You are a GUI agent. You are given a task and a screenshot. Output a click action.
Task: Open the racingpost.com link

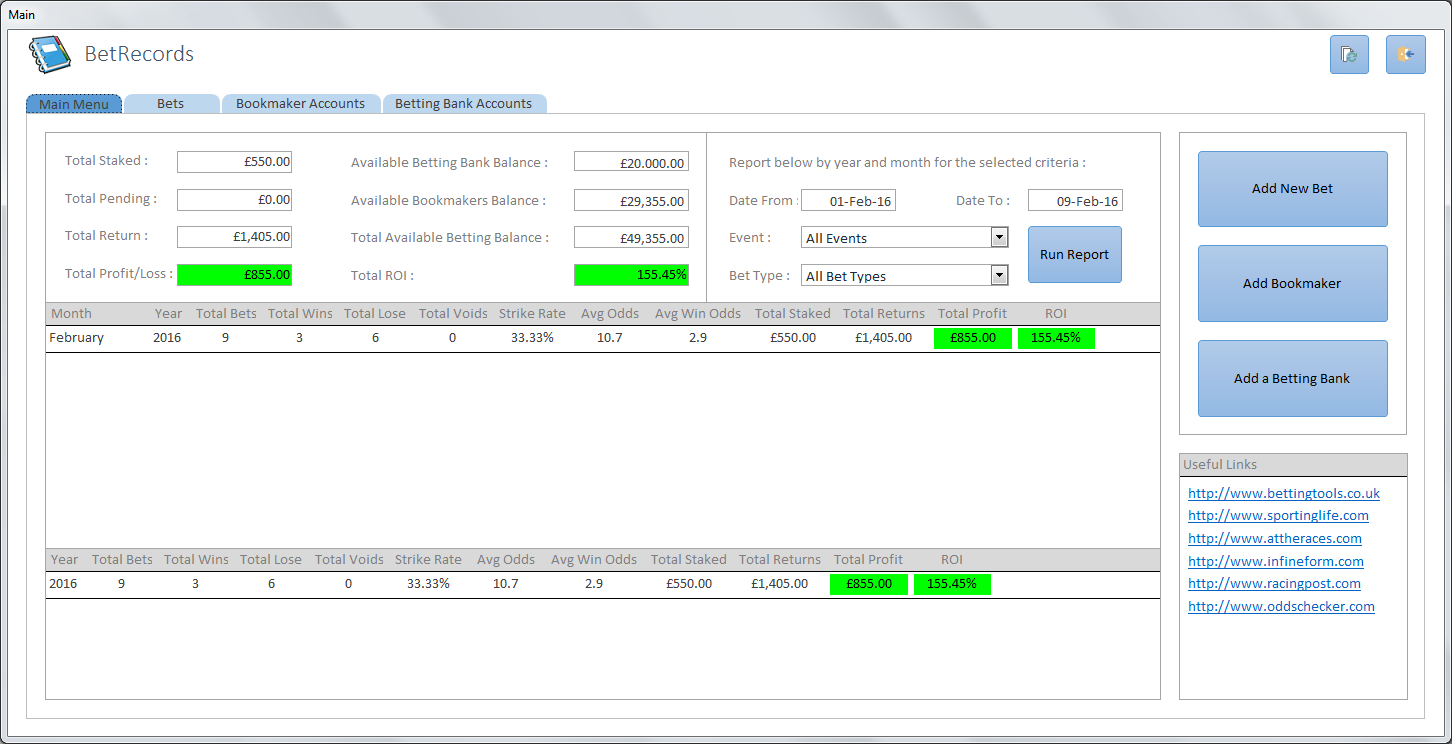[x=1274, y=584]
